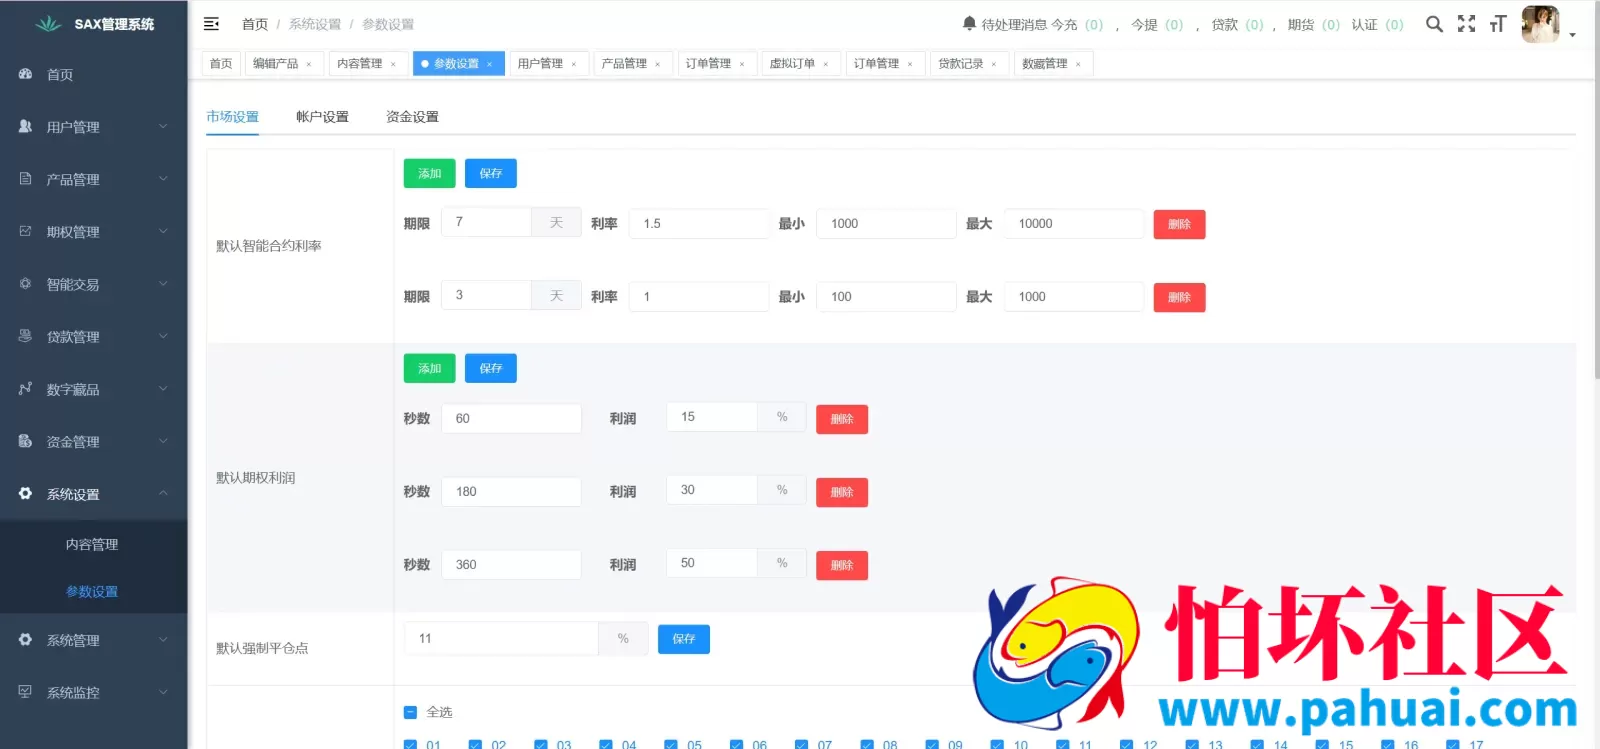
Task: Click the gear icon beside 系统设置
Action: [25, 494]
